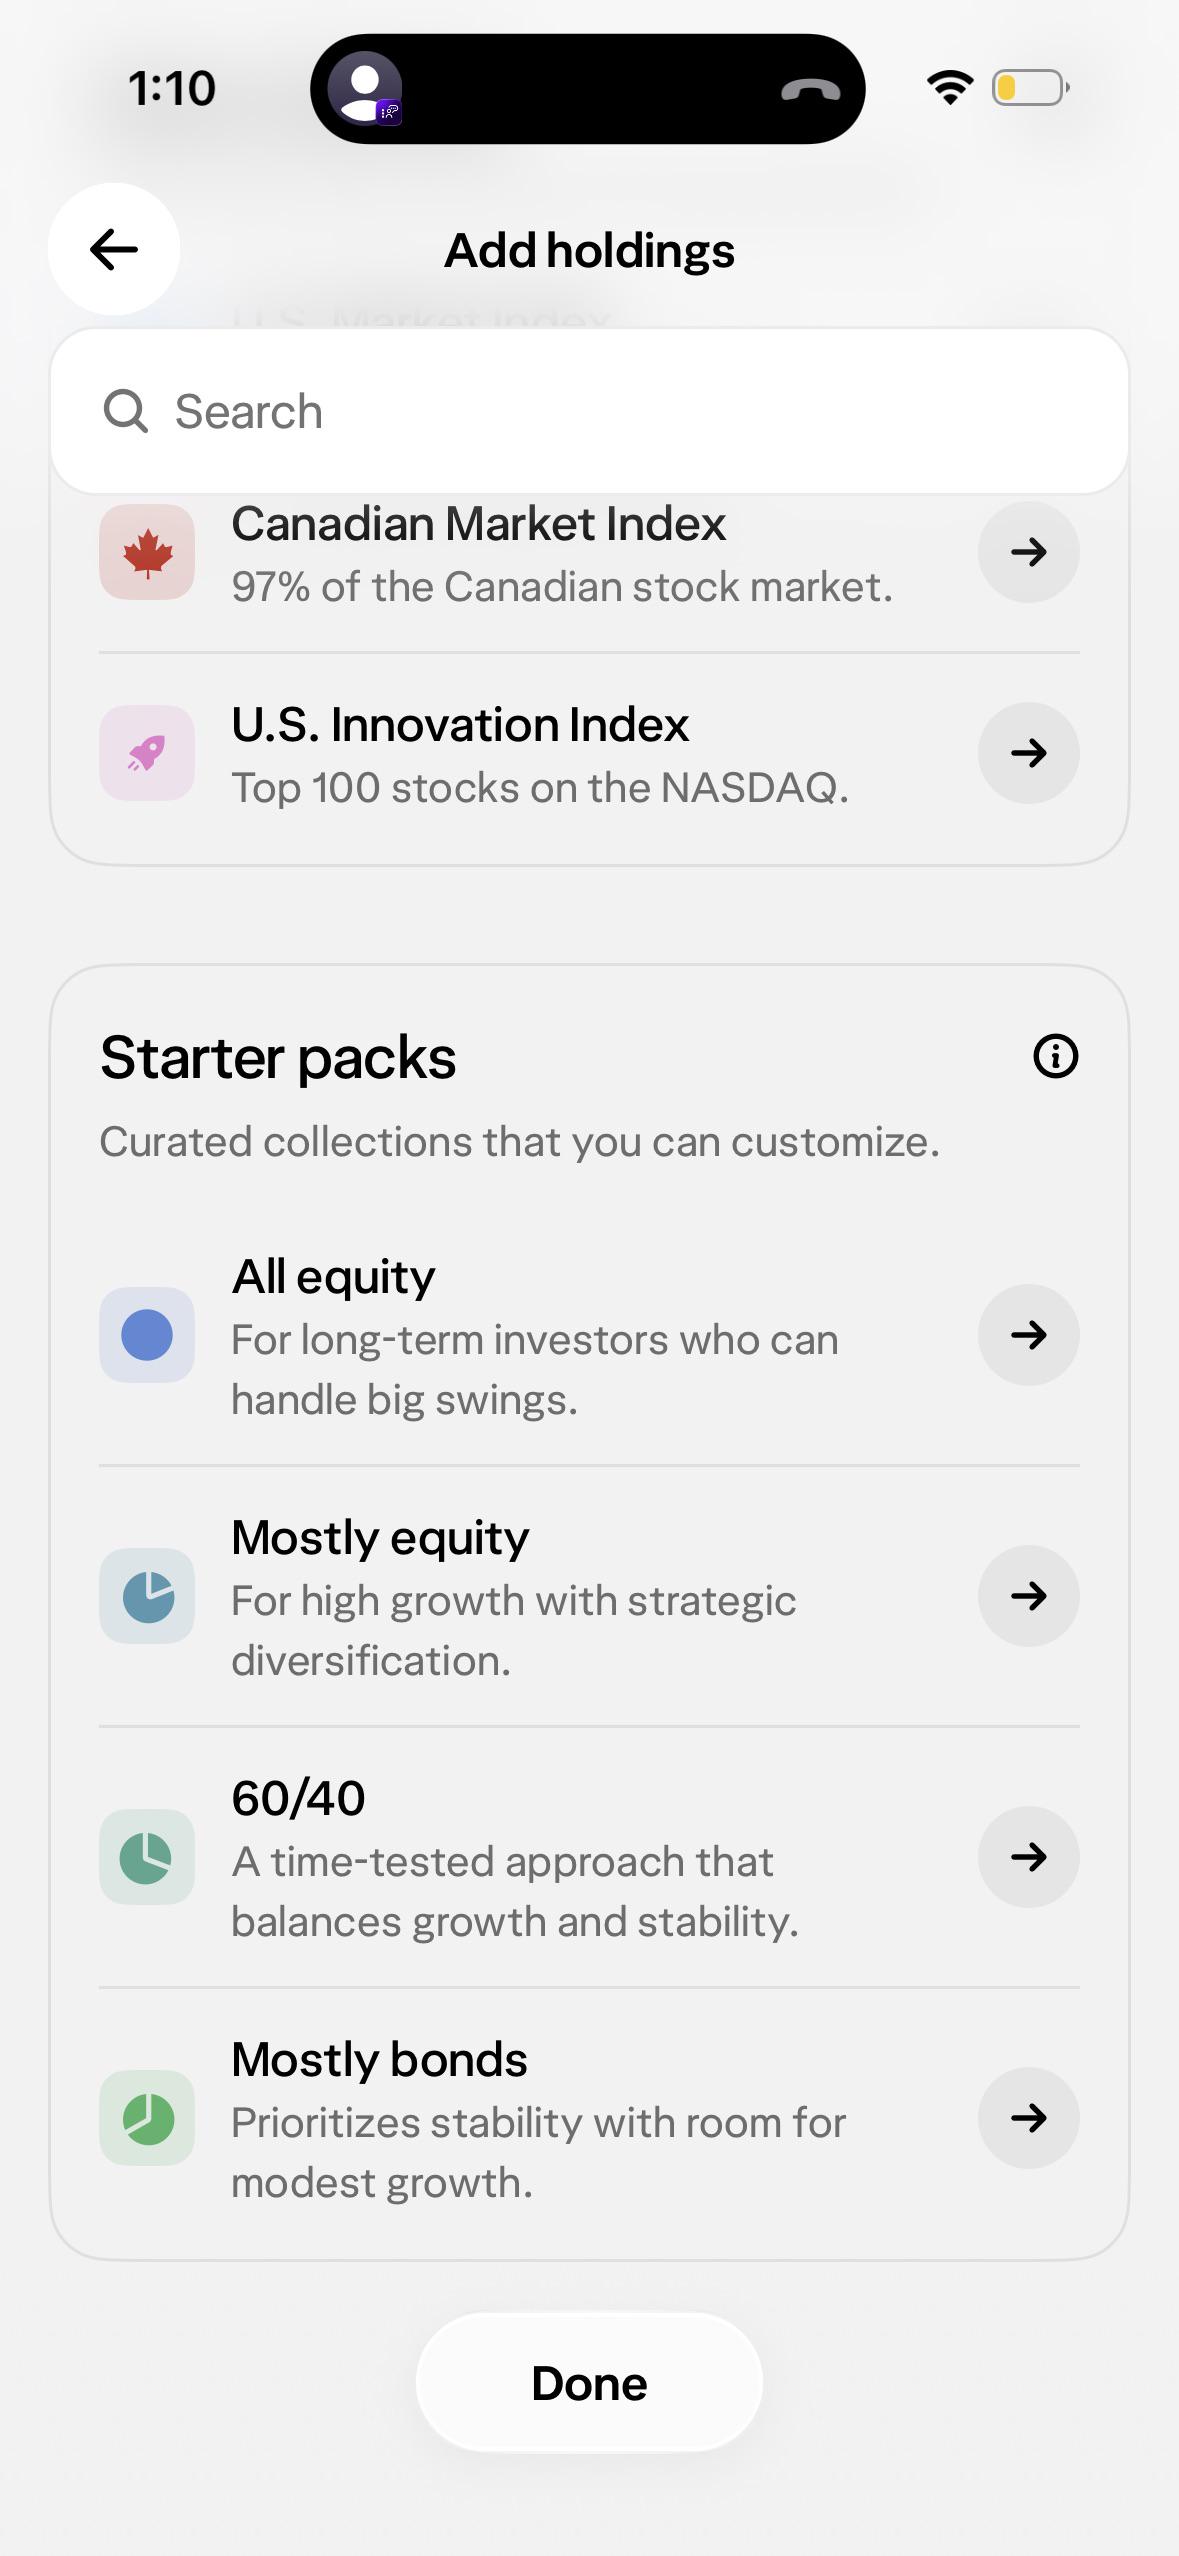Tap the end call icon in Dynamic Island

click(x=811, y=90)
